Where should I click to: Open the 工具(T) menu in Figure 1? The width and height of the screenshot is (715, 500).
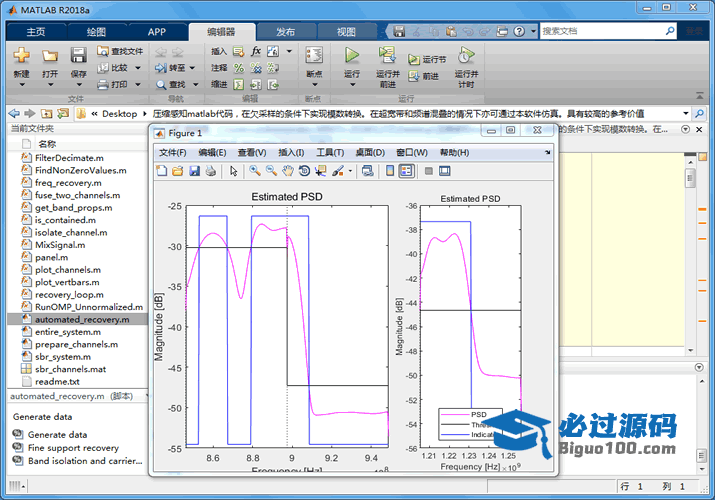(330, 152)
